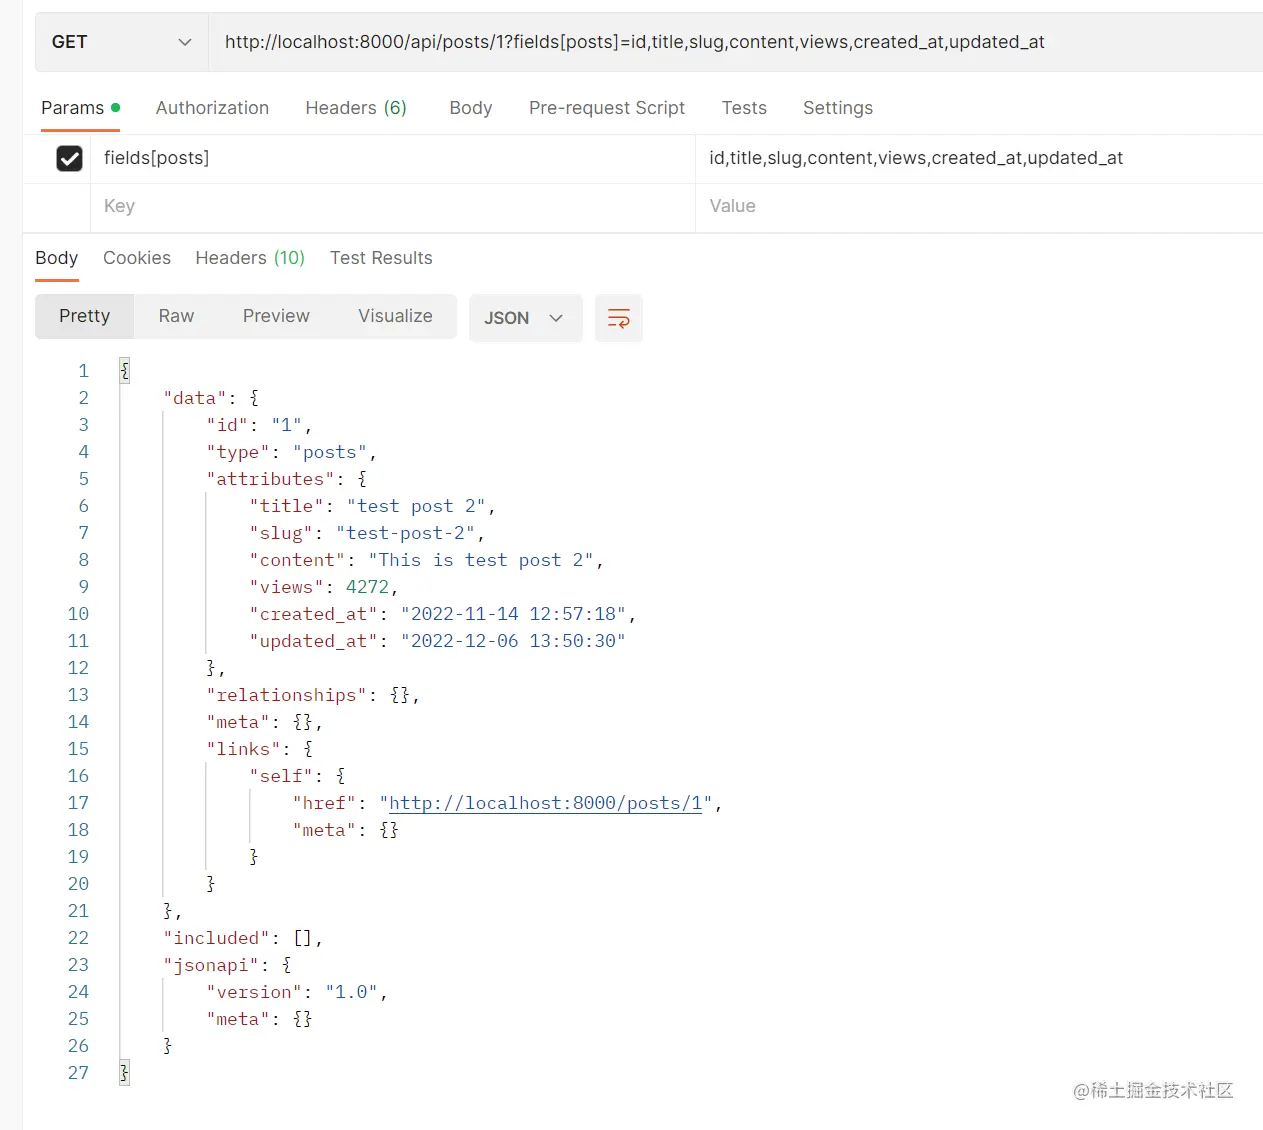
Task: Click the "test post 2" title value
Action: (415, 506)
